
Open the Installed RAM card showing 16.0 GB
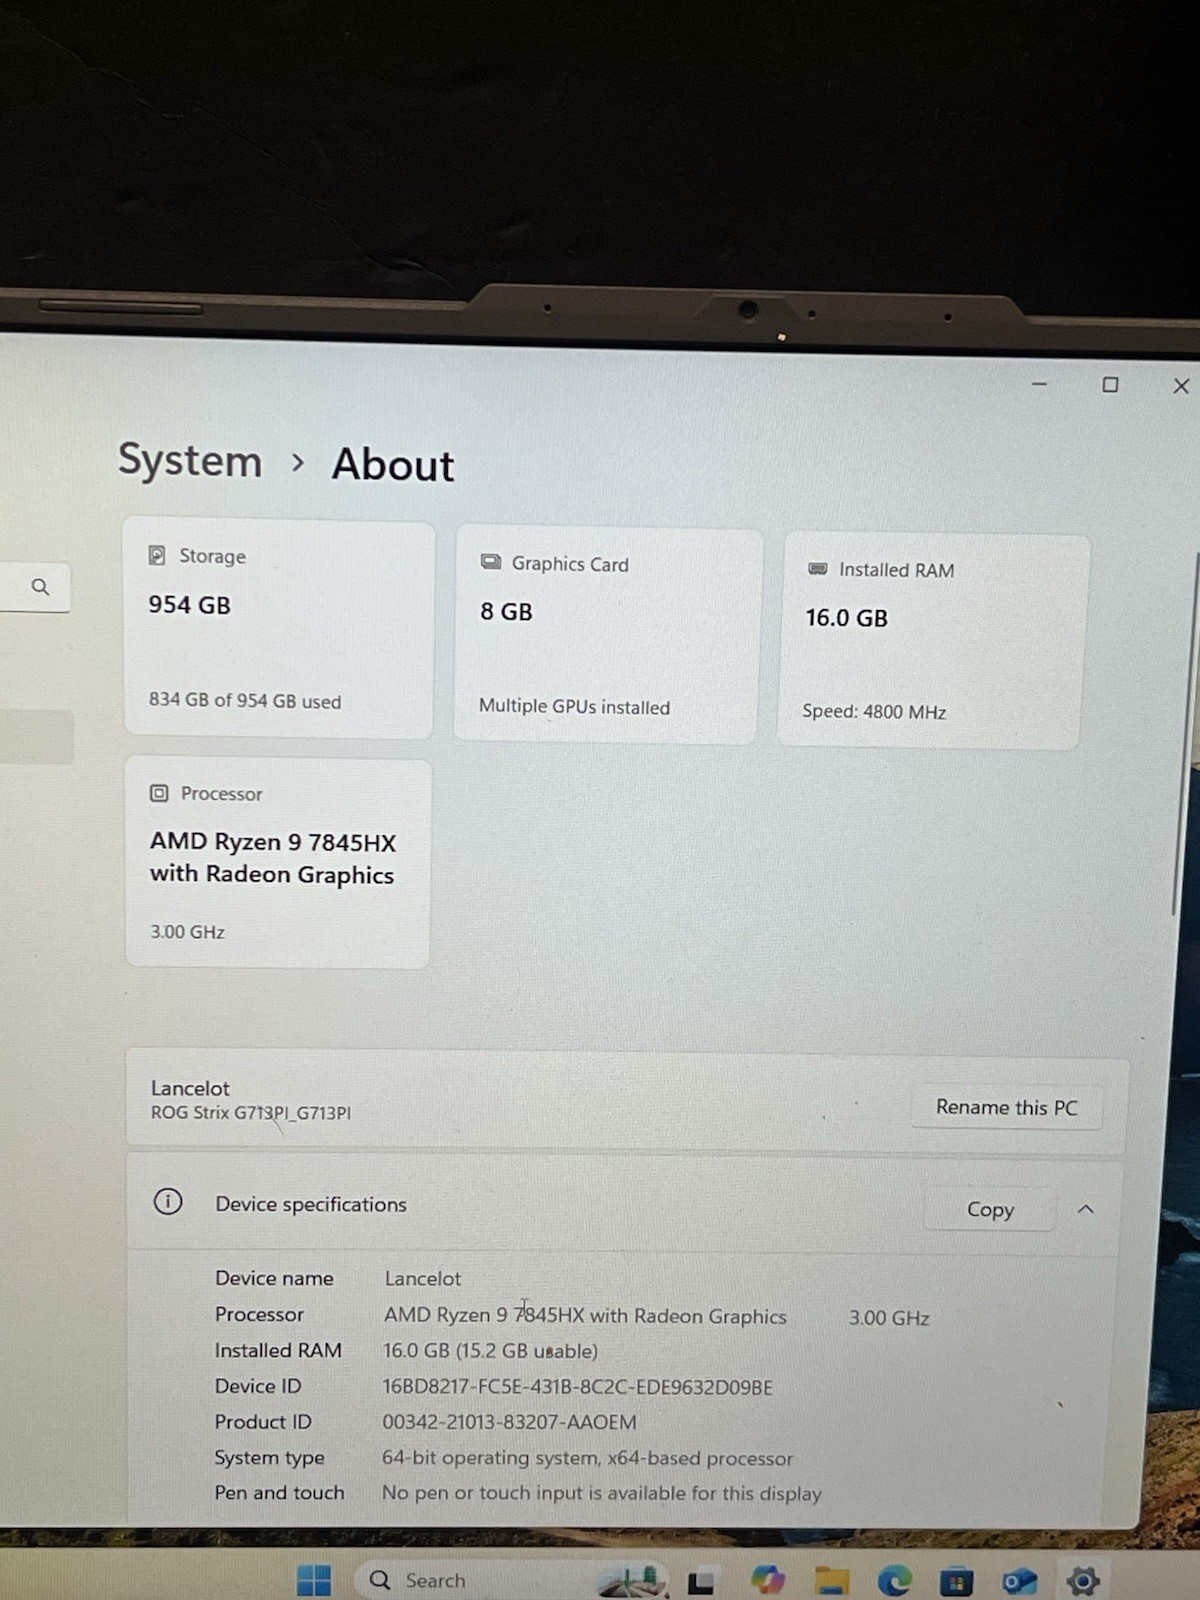point(934,641)
